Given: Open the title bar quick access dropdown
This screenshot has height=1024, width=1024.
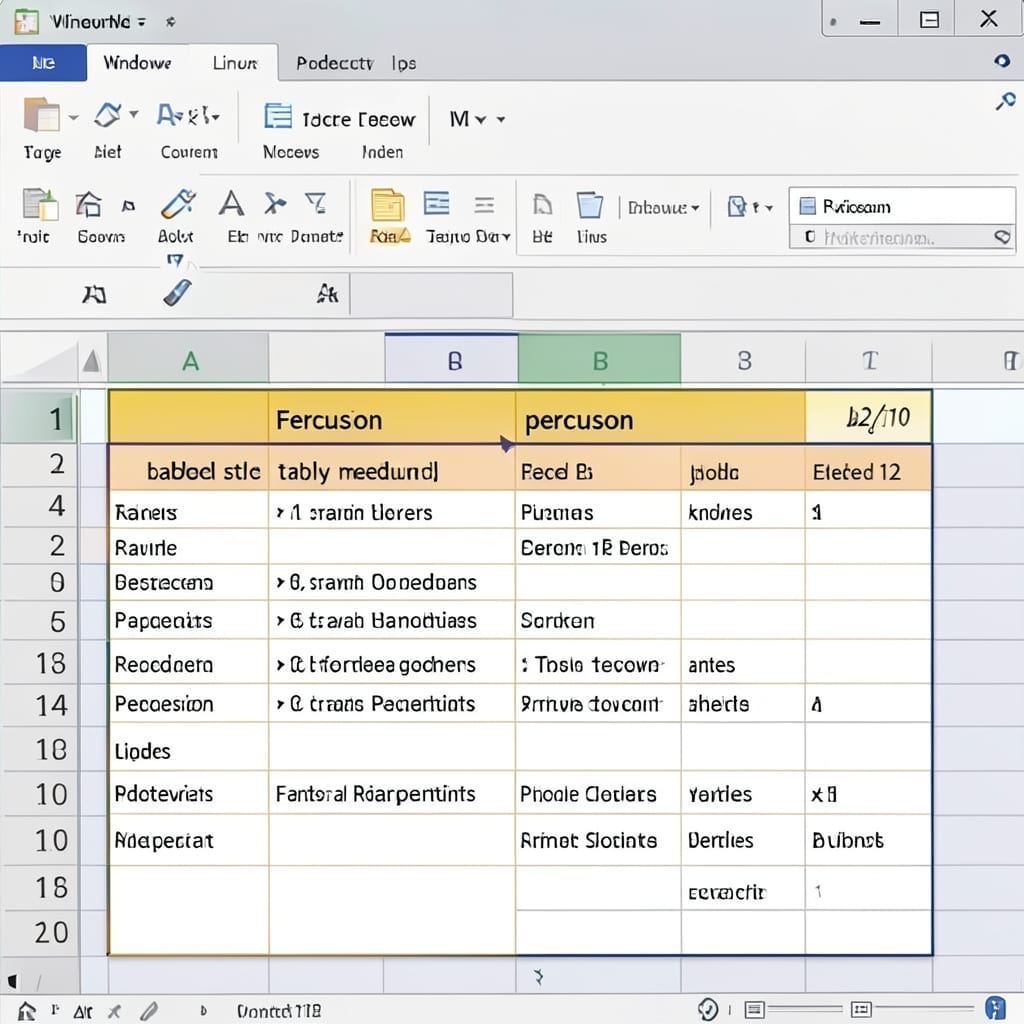Looking at the screenshot, I should (x=141, y=22).
